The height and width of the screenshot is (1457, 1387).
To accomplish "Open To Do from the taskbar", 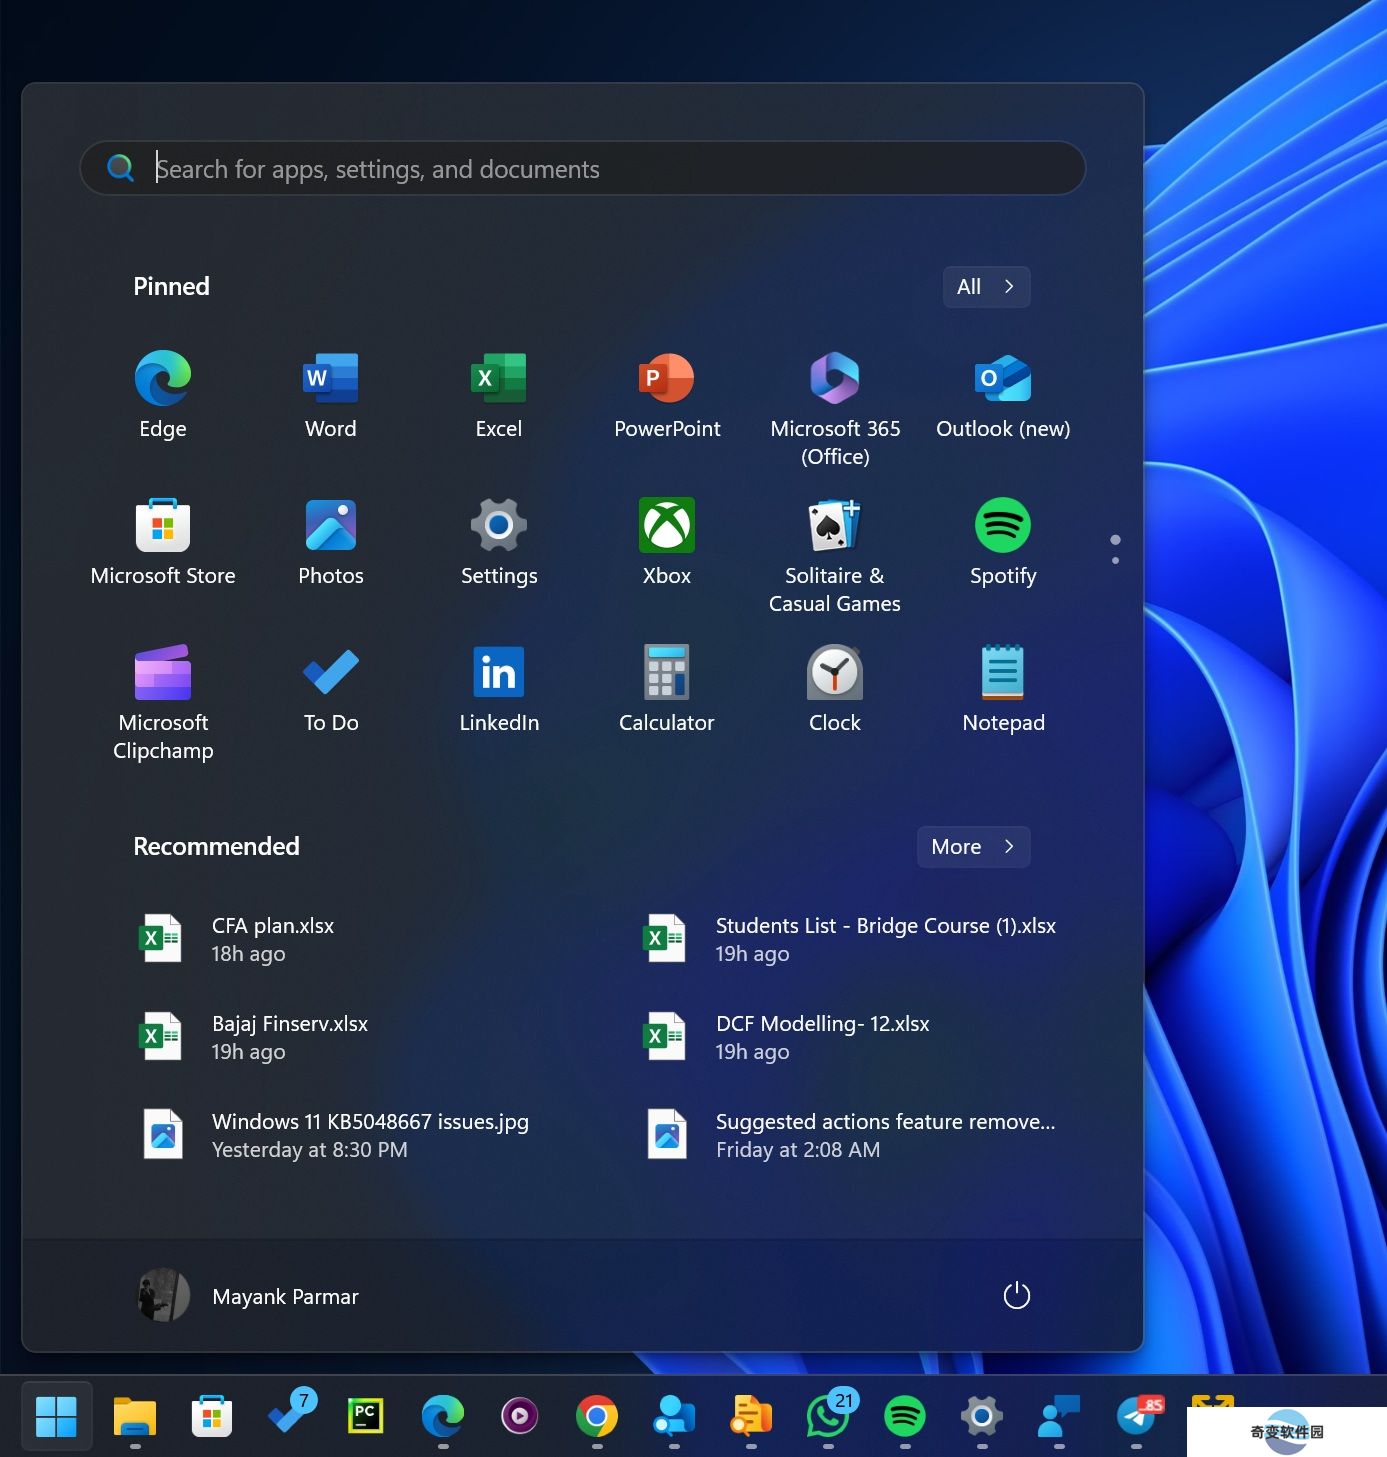I will [290, 1414].
